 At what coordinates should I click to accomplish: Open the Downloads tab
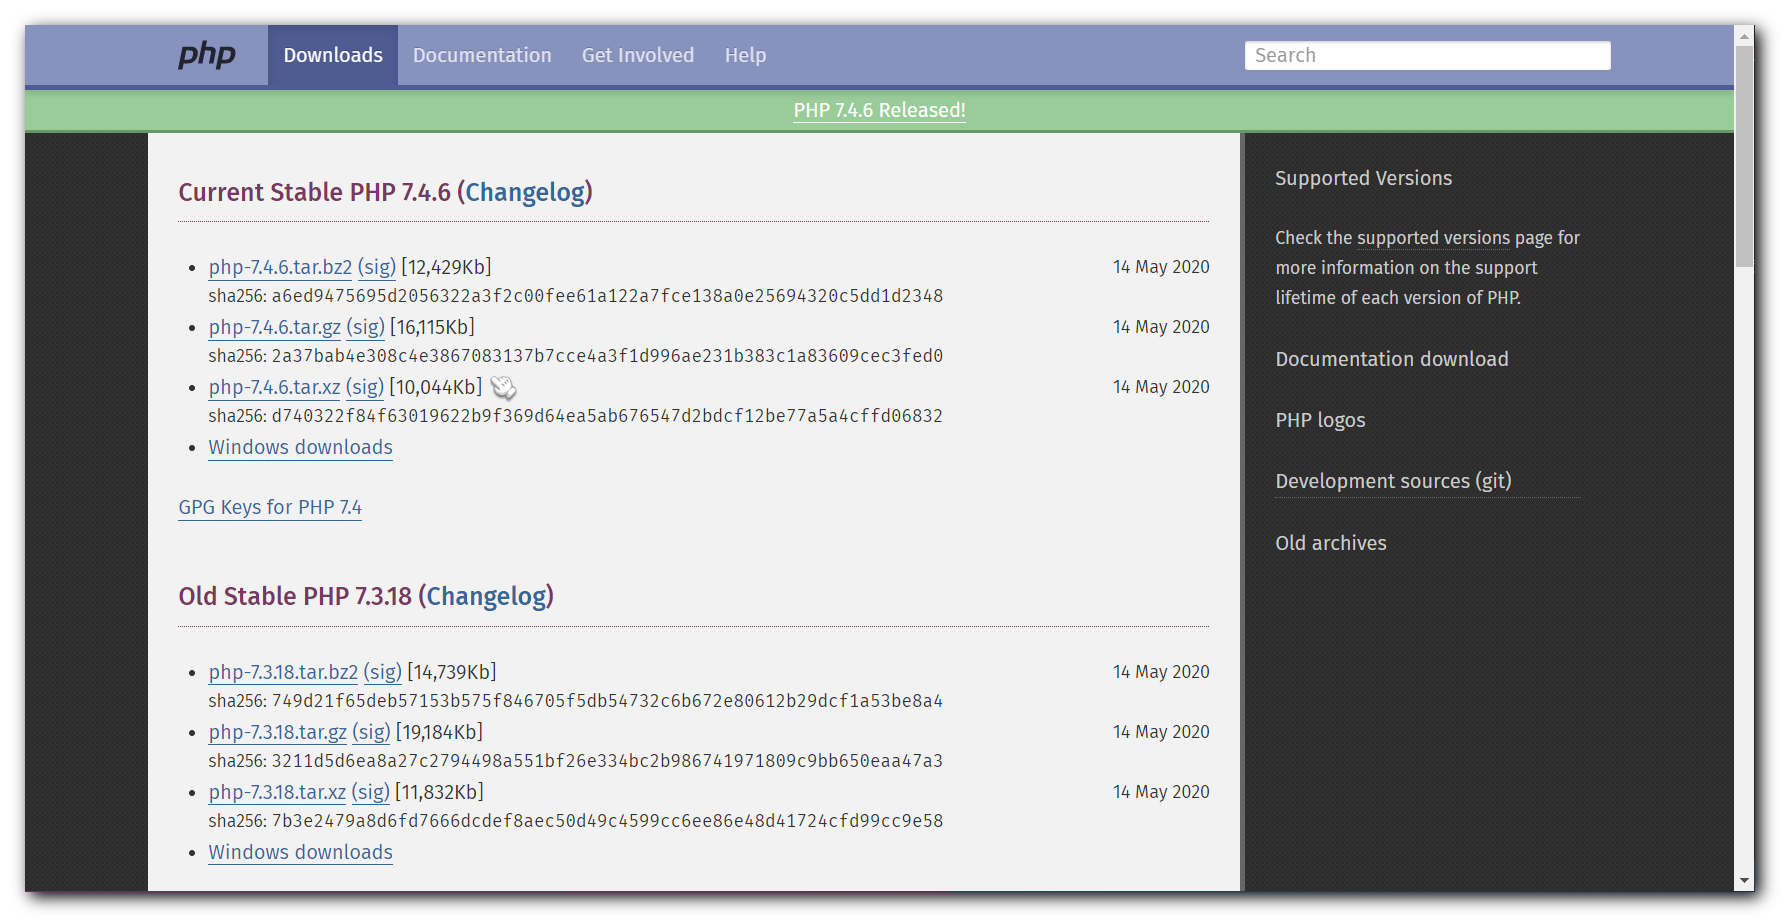332,55
